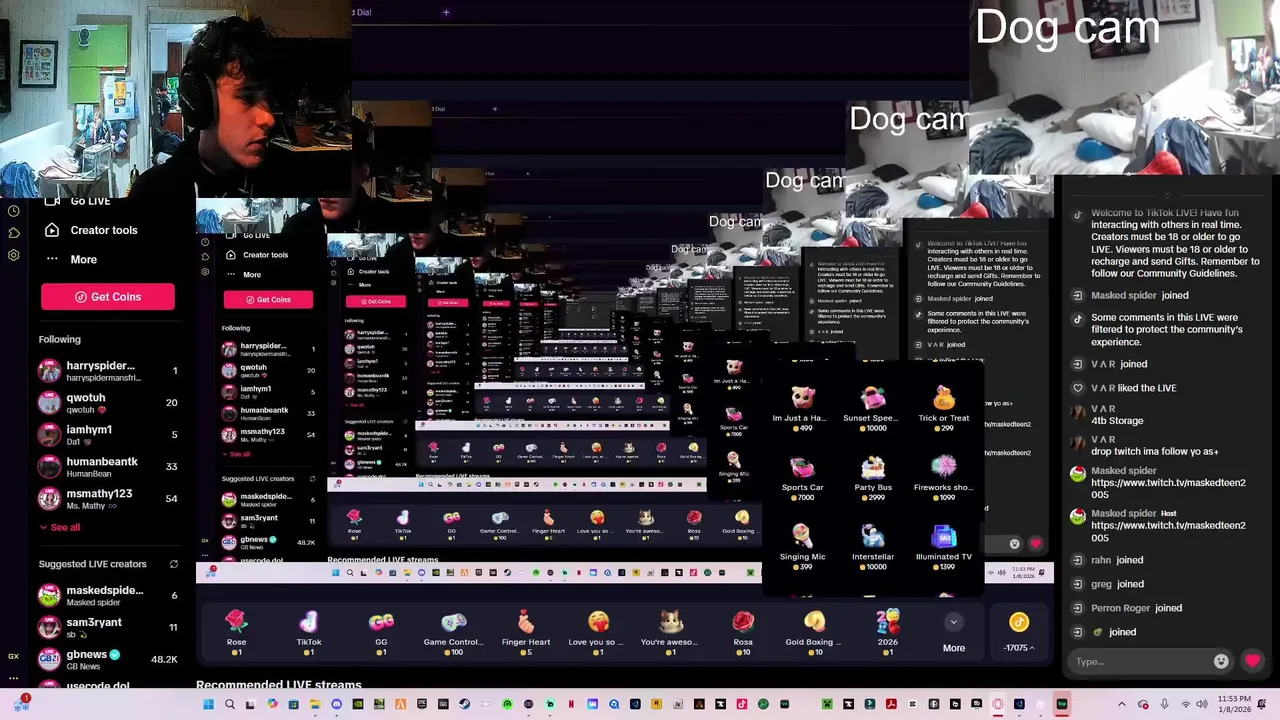Send the GG gift in bottom gift bar

[381, 632]
